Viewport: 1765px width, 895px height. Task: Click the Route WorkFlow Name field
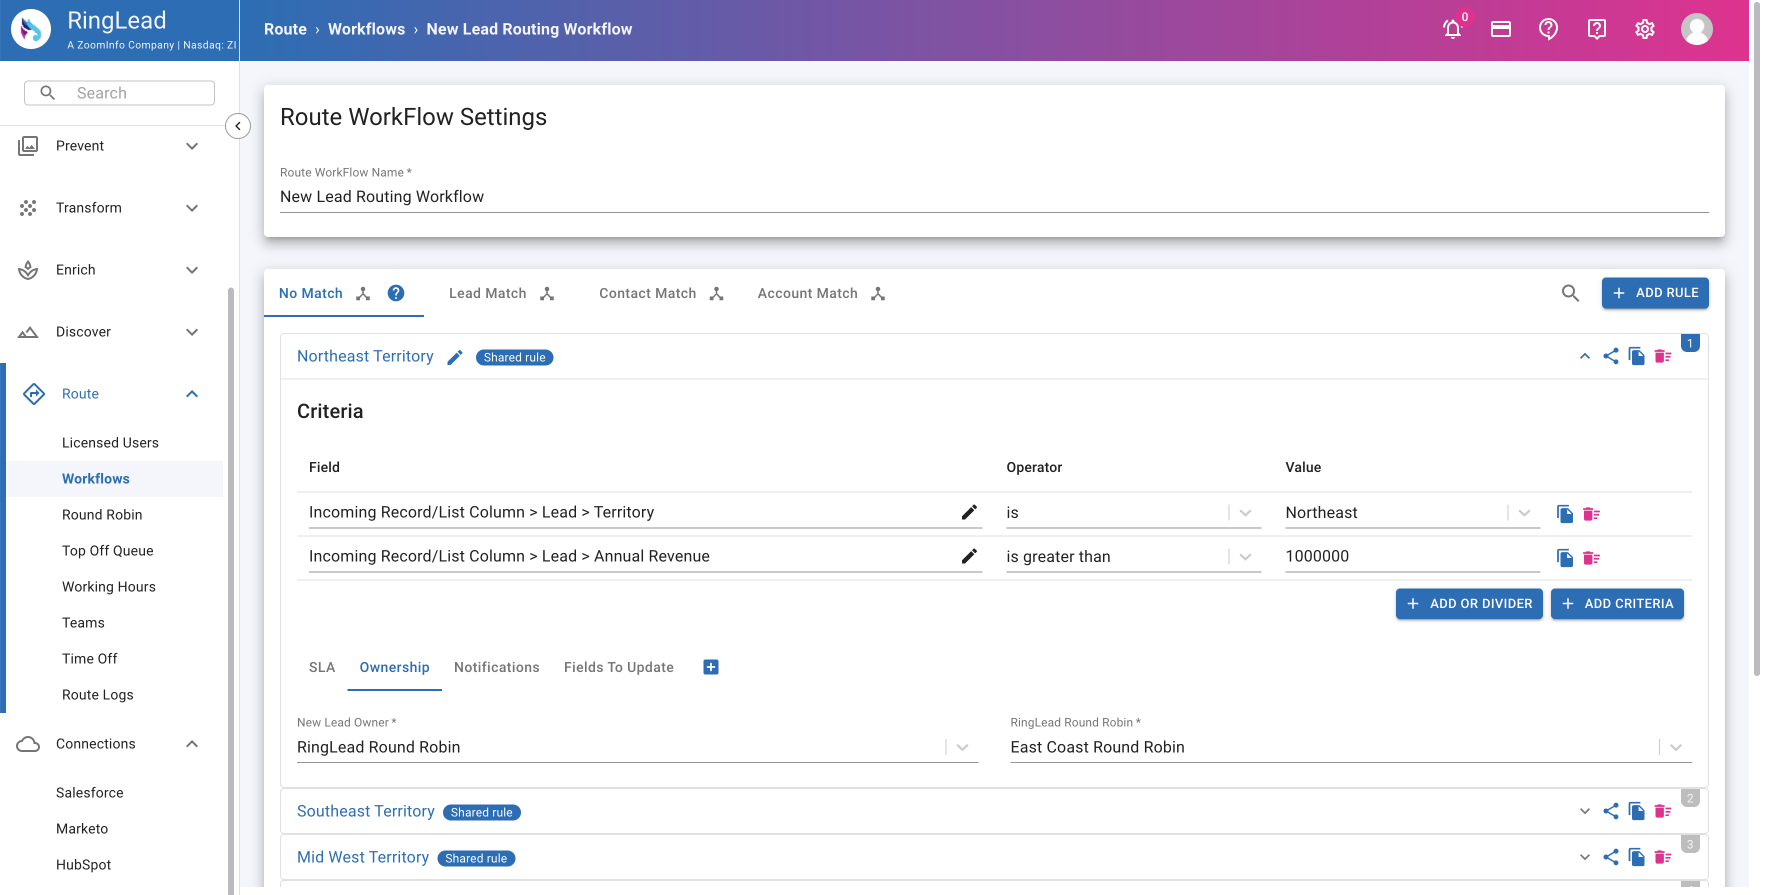(993, 197)
